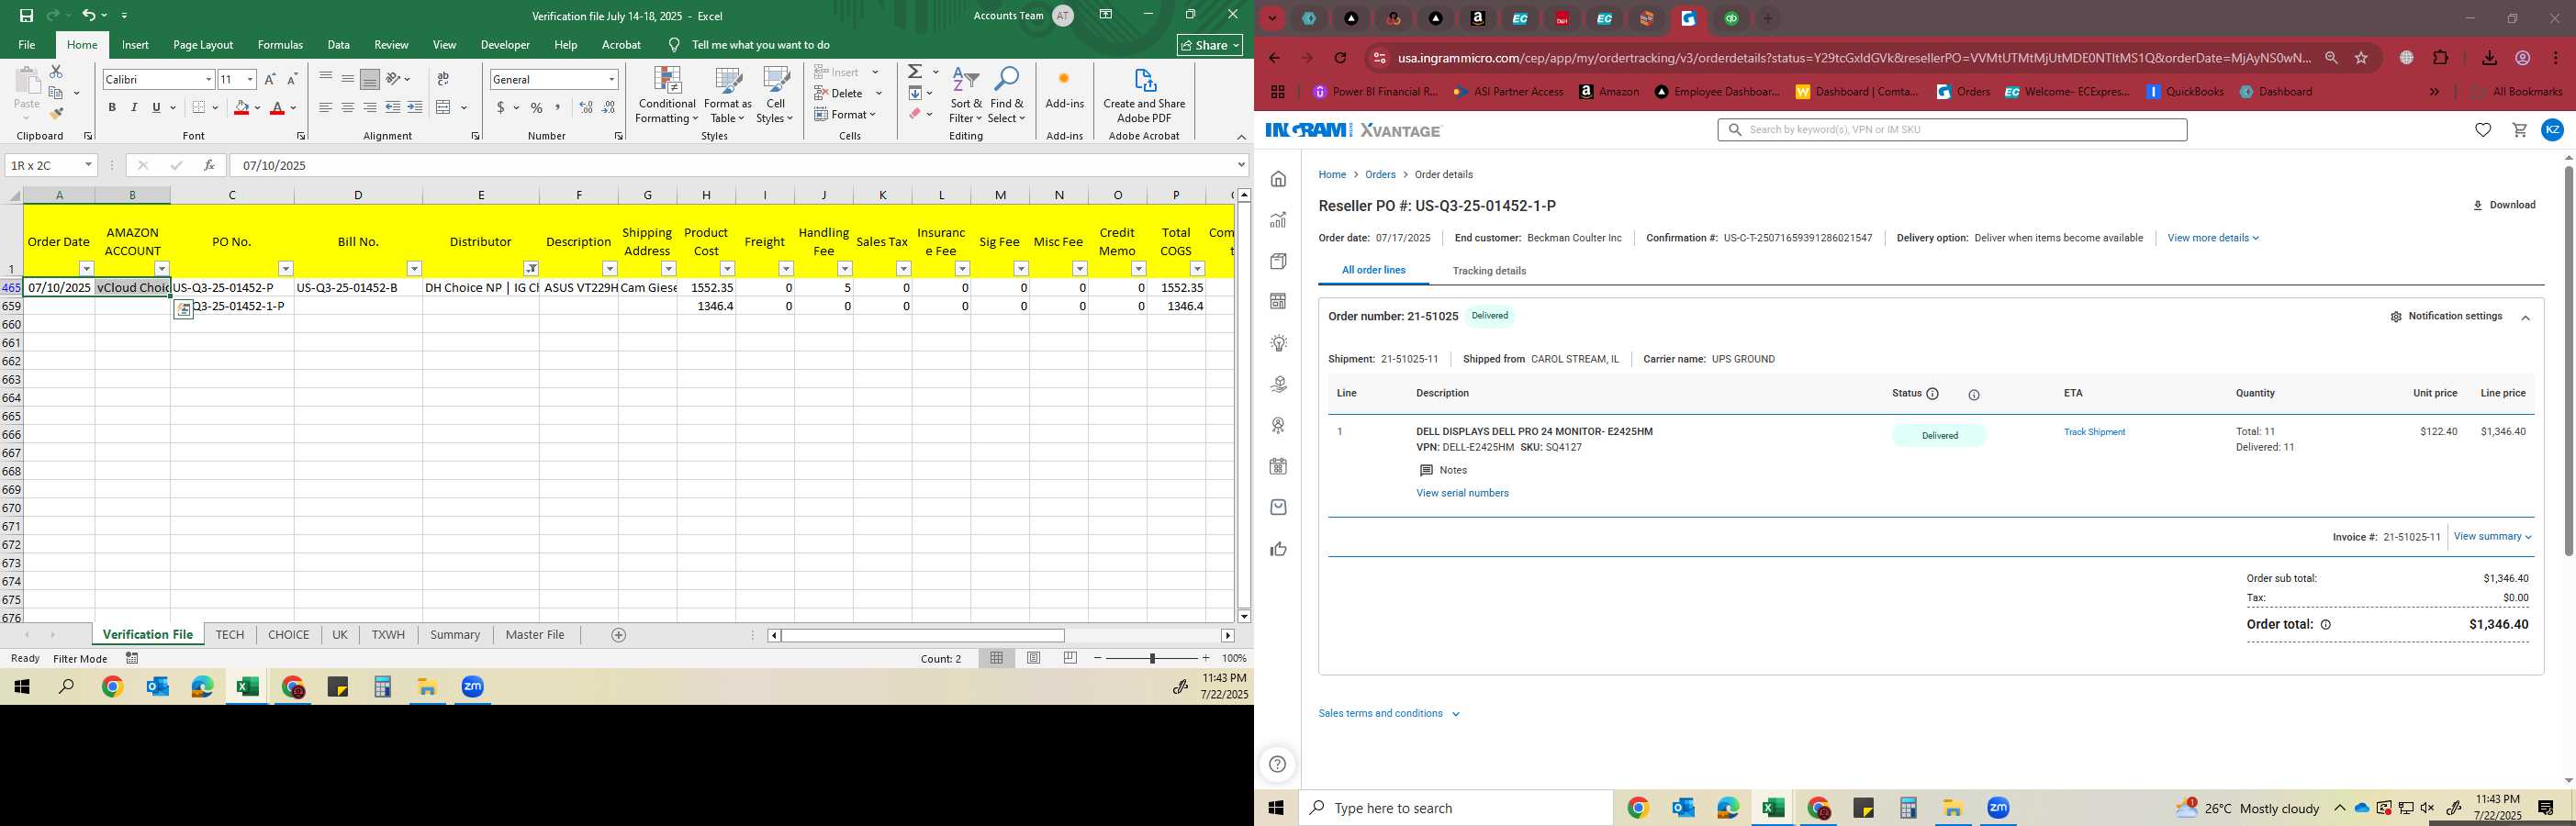Click the Center align icon

click(347, 107)
